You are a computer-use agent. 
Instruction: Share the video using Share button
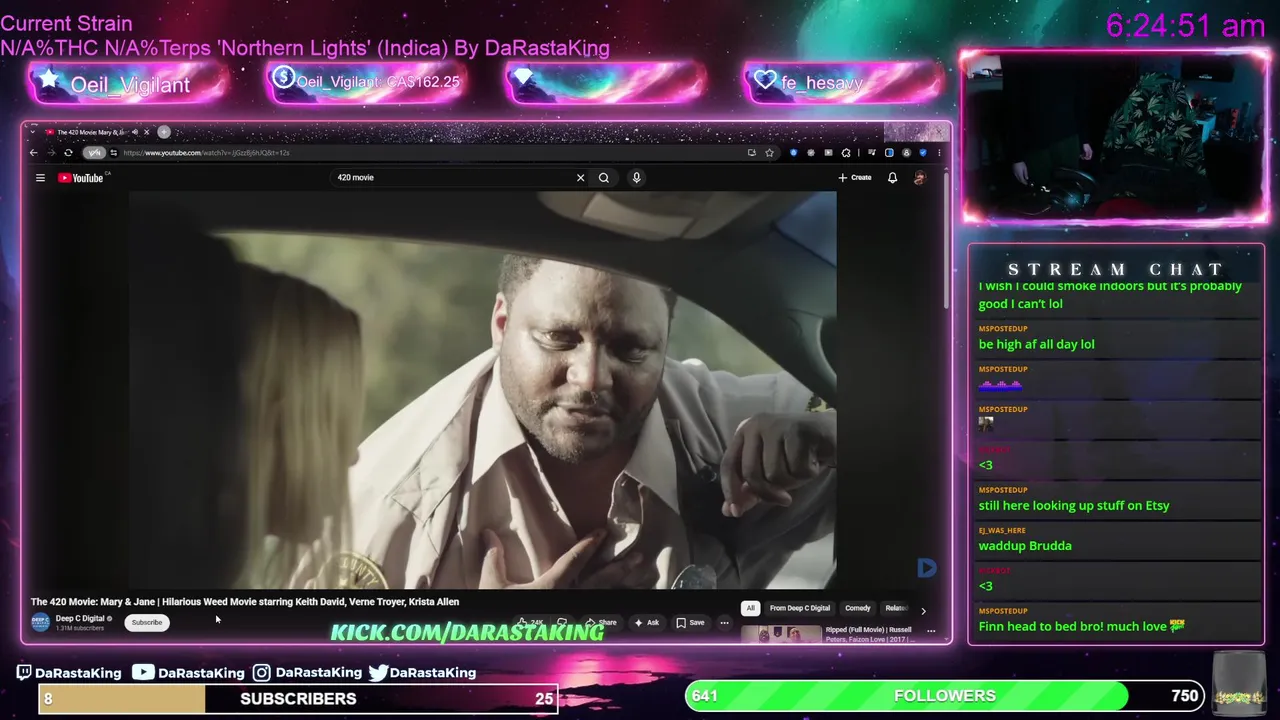coord(601,623)
